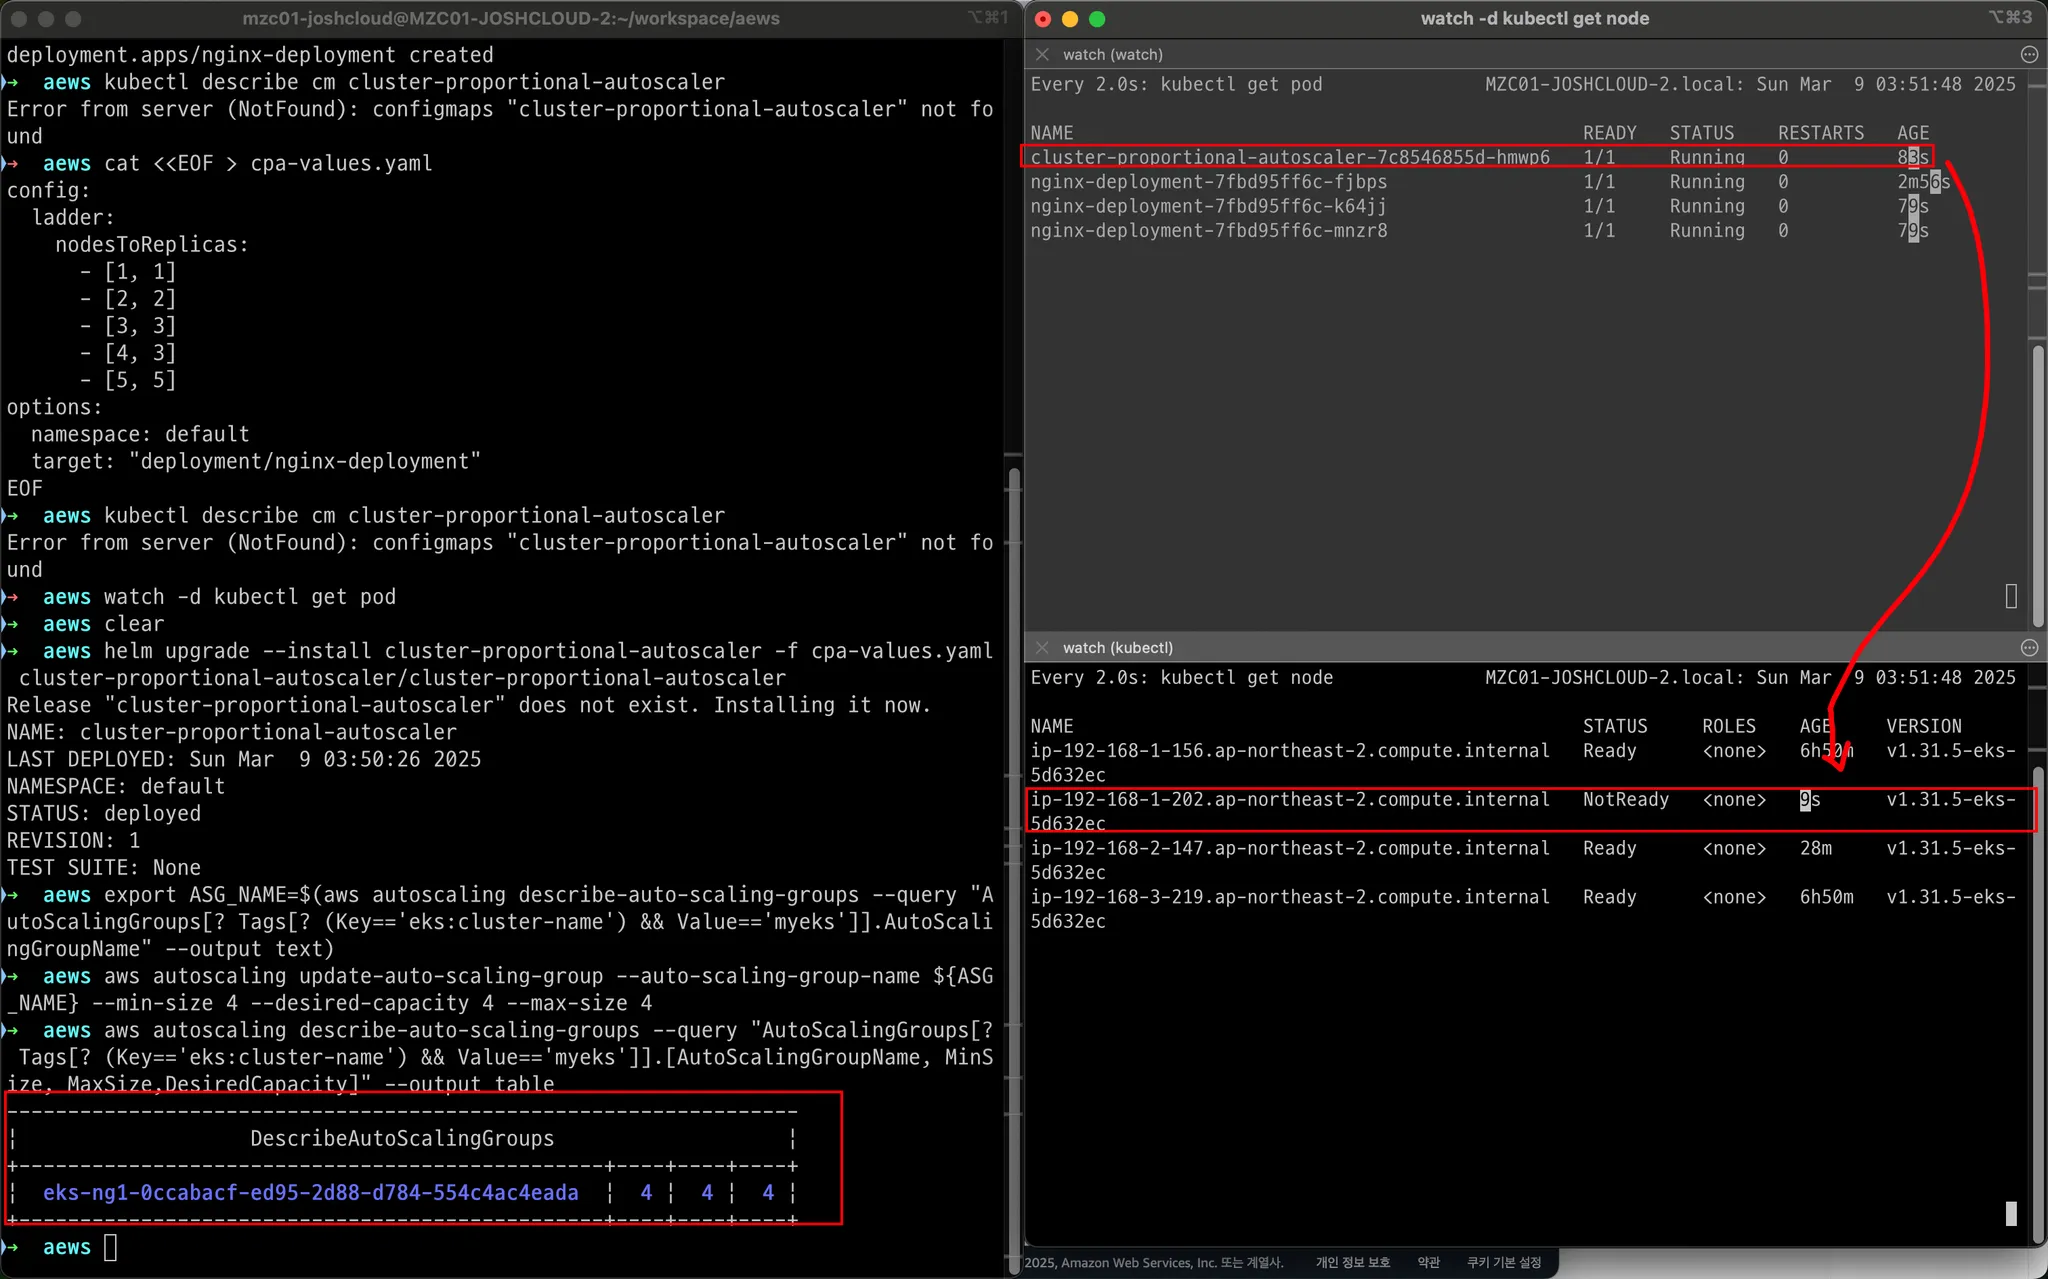Focus the 'watch (watch)' pane title
The height and width of the screenshot is (1279, 2048).
tap(1112, 54)
